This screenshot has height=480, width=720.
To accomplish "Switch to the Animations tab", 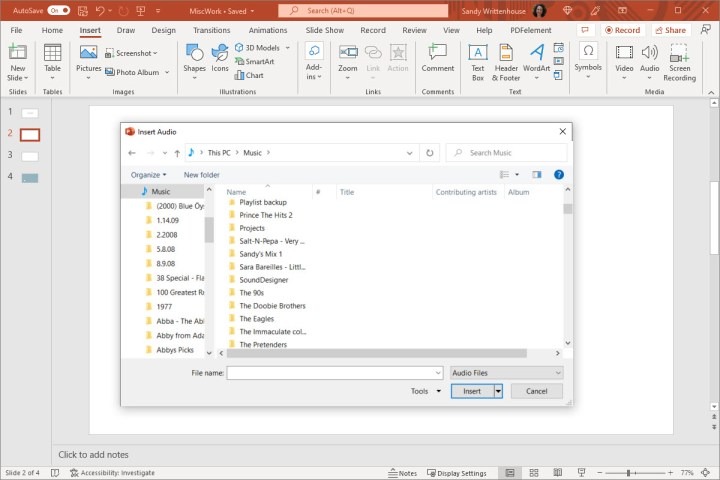I will click(x=268, y=30).
